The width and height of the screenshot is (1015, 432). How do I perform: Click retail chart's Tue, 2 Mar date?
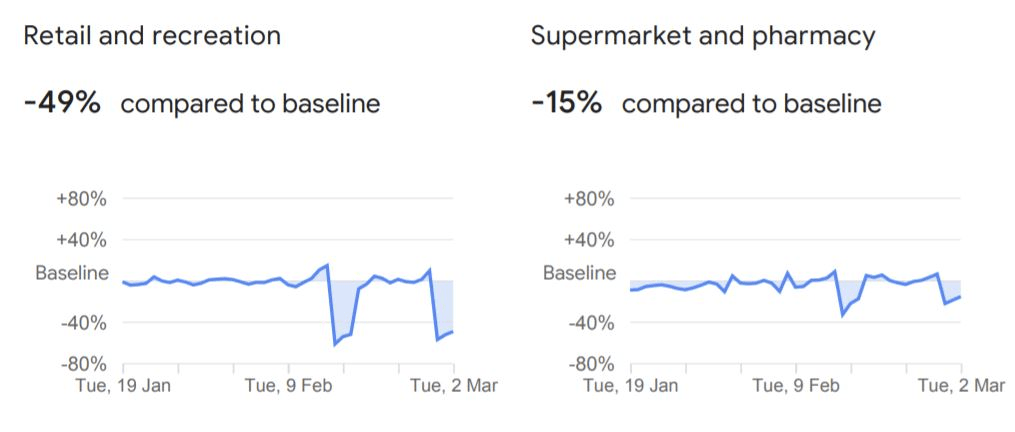click(452, 385)
